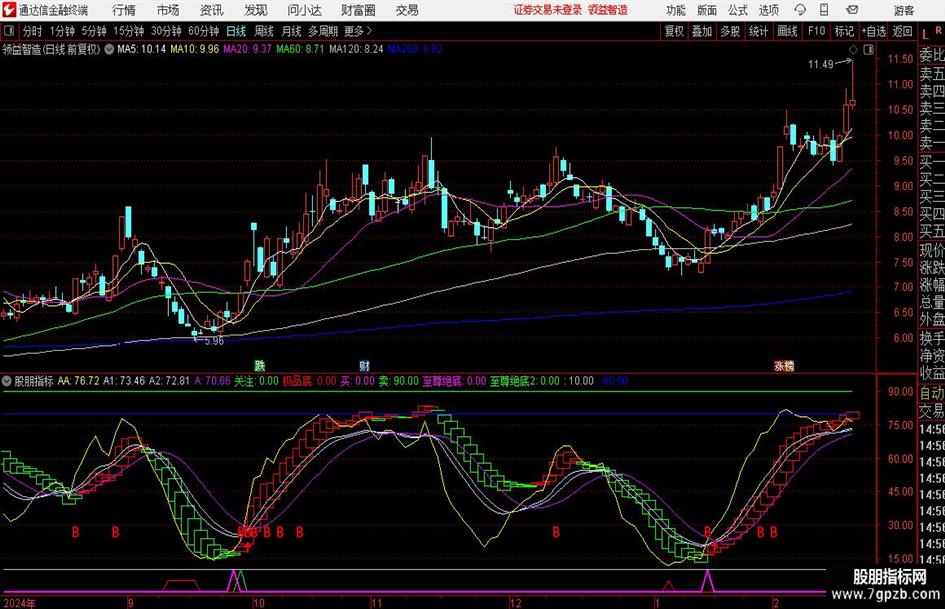Click the red L icon on the right panel
Screen dimensions: 945x609
click(925, 34)
